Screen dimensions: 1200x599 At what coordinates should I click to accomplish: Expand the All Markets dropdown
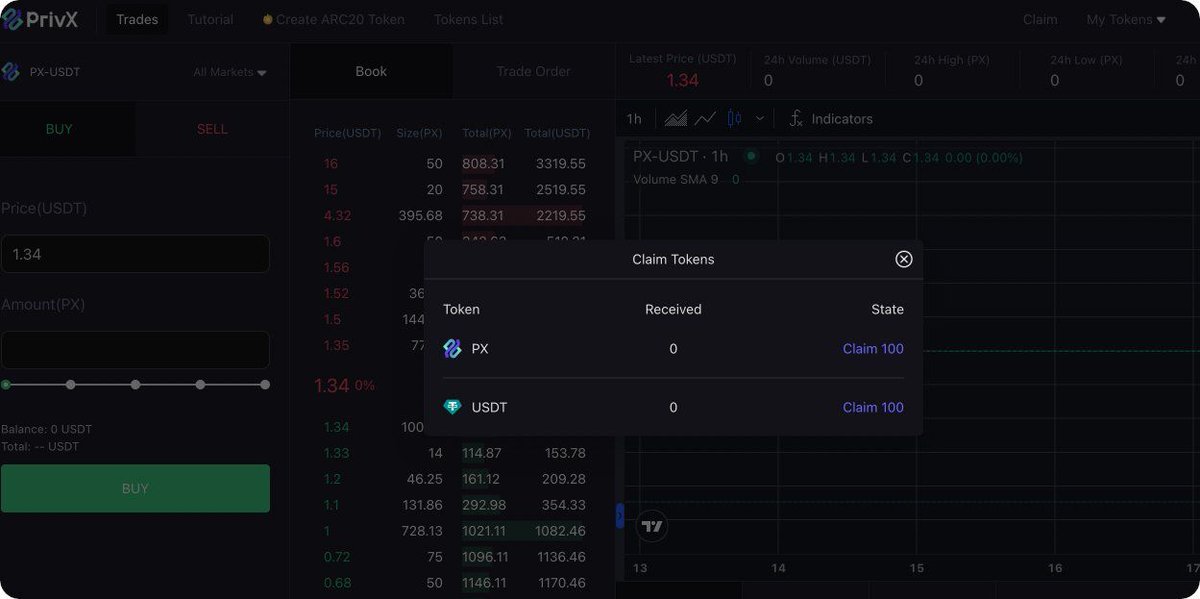(x=230, y=72)
